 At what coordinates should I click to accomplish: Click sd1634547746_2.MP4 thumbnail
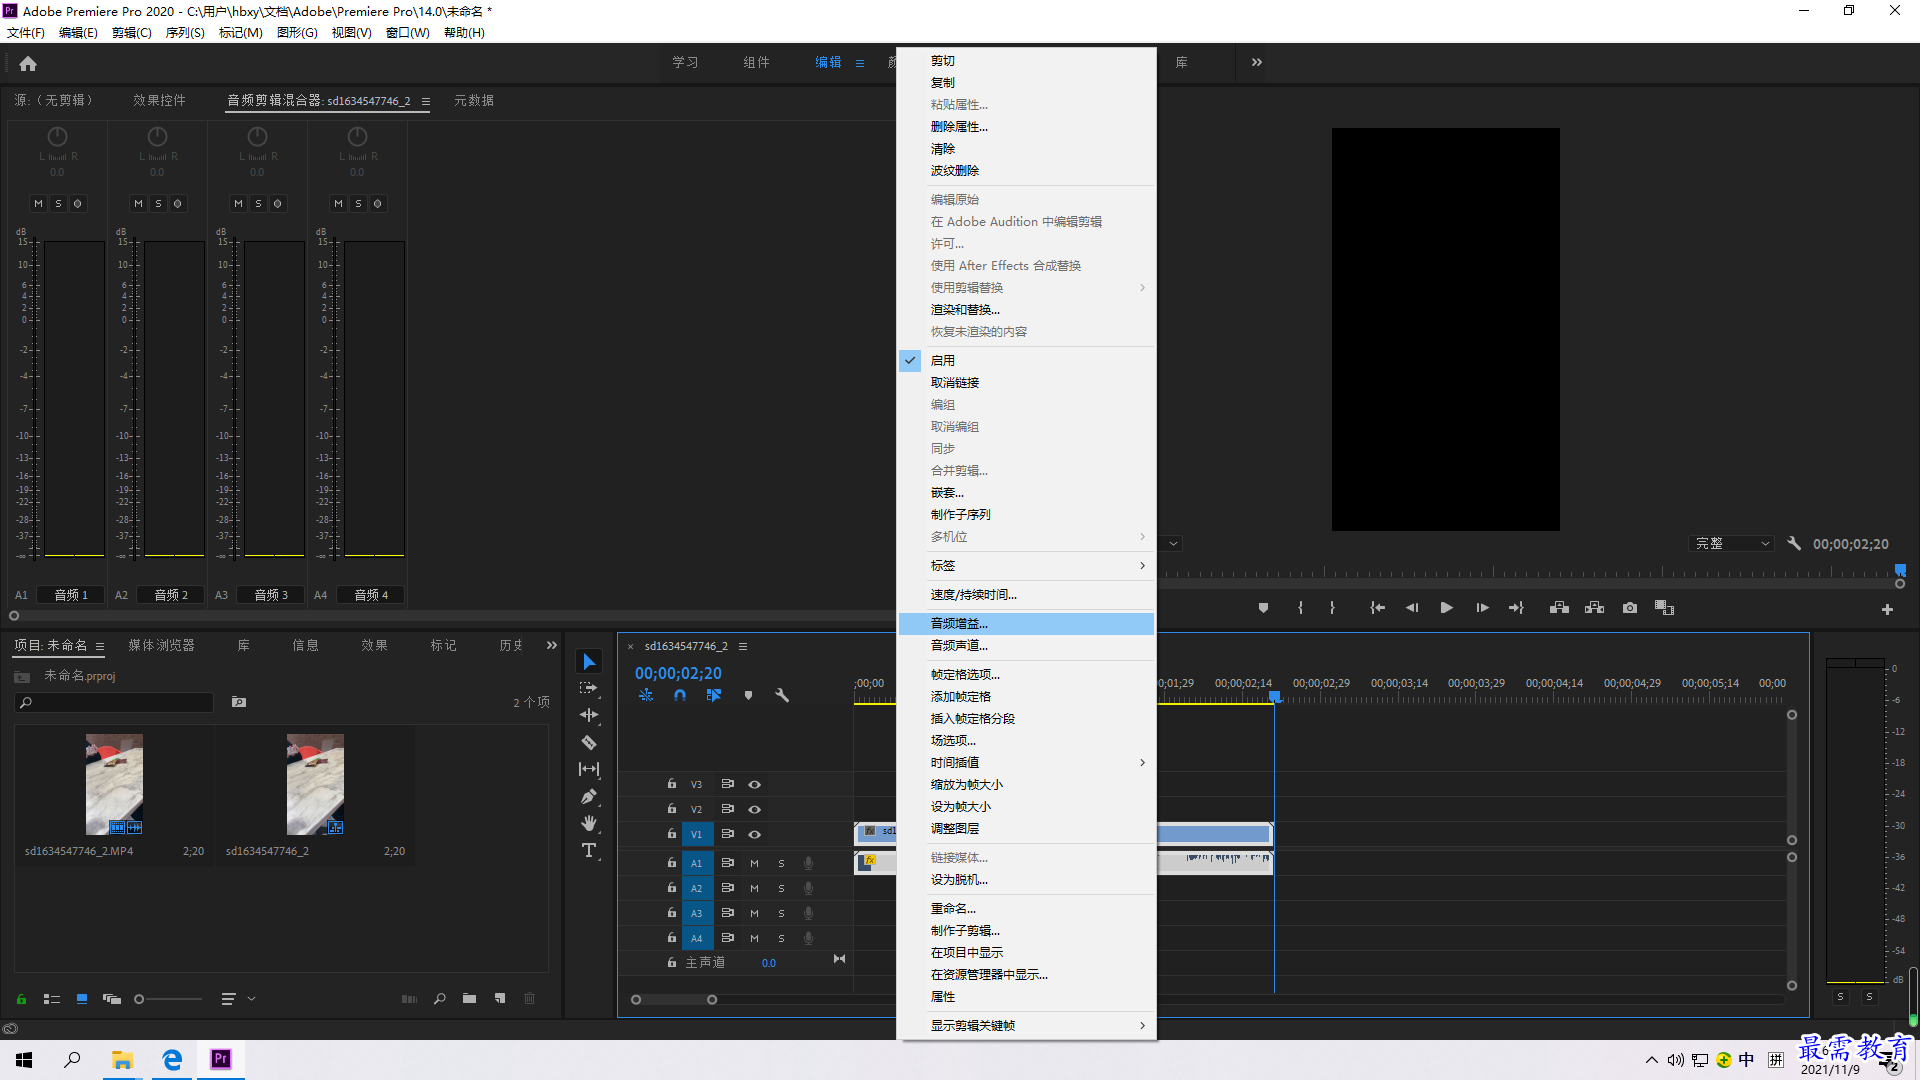tap(114, 785)
